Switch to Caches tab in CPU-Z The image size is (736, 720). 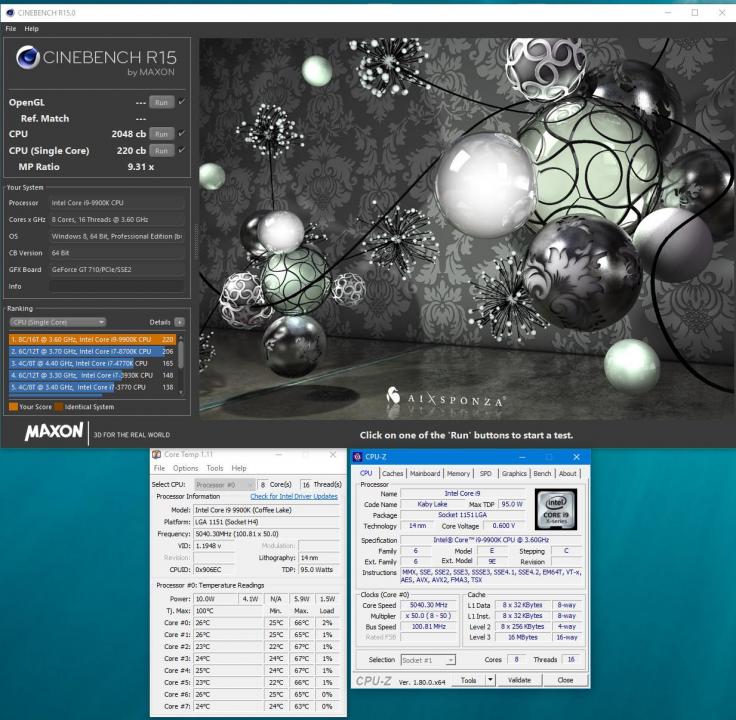tap(392, 474)
